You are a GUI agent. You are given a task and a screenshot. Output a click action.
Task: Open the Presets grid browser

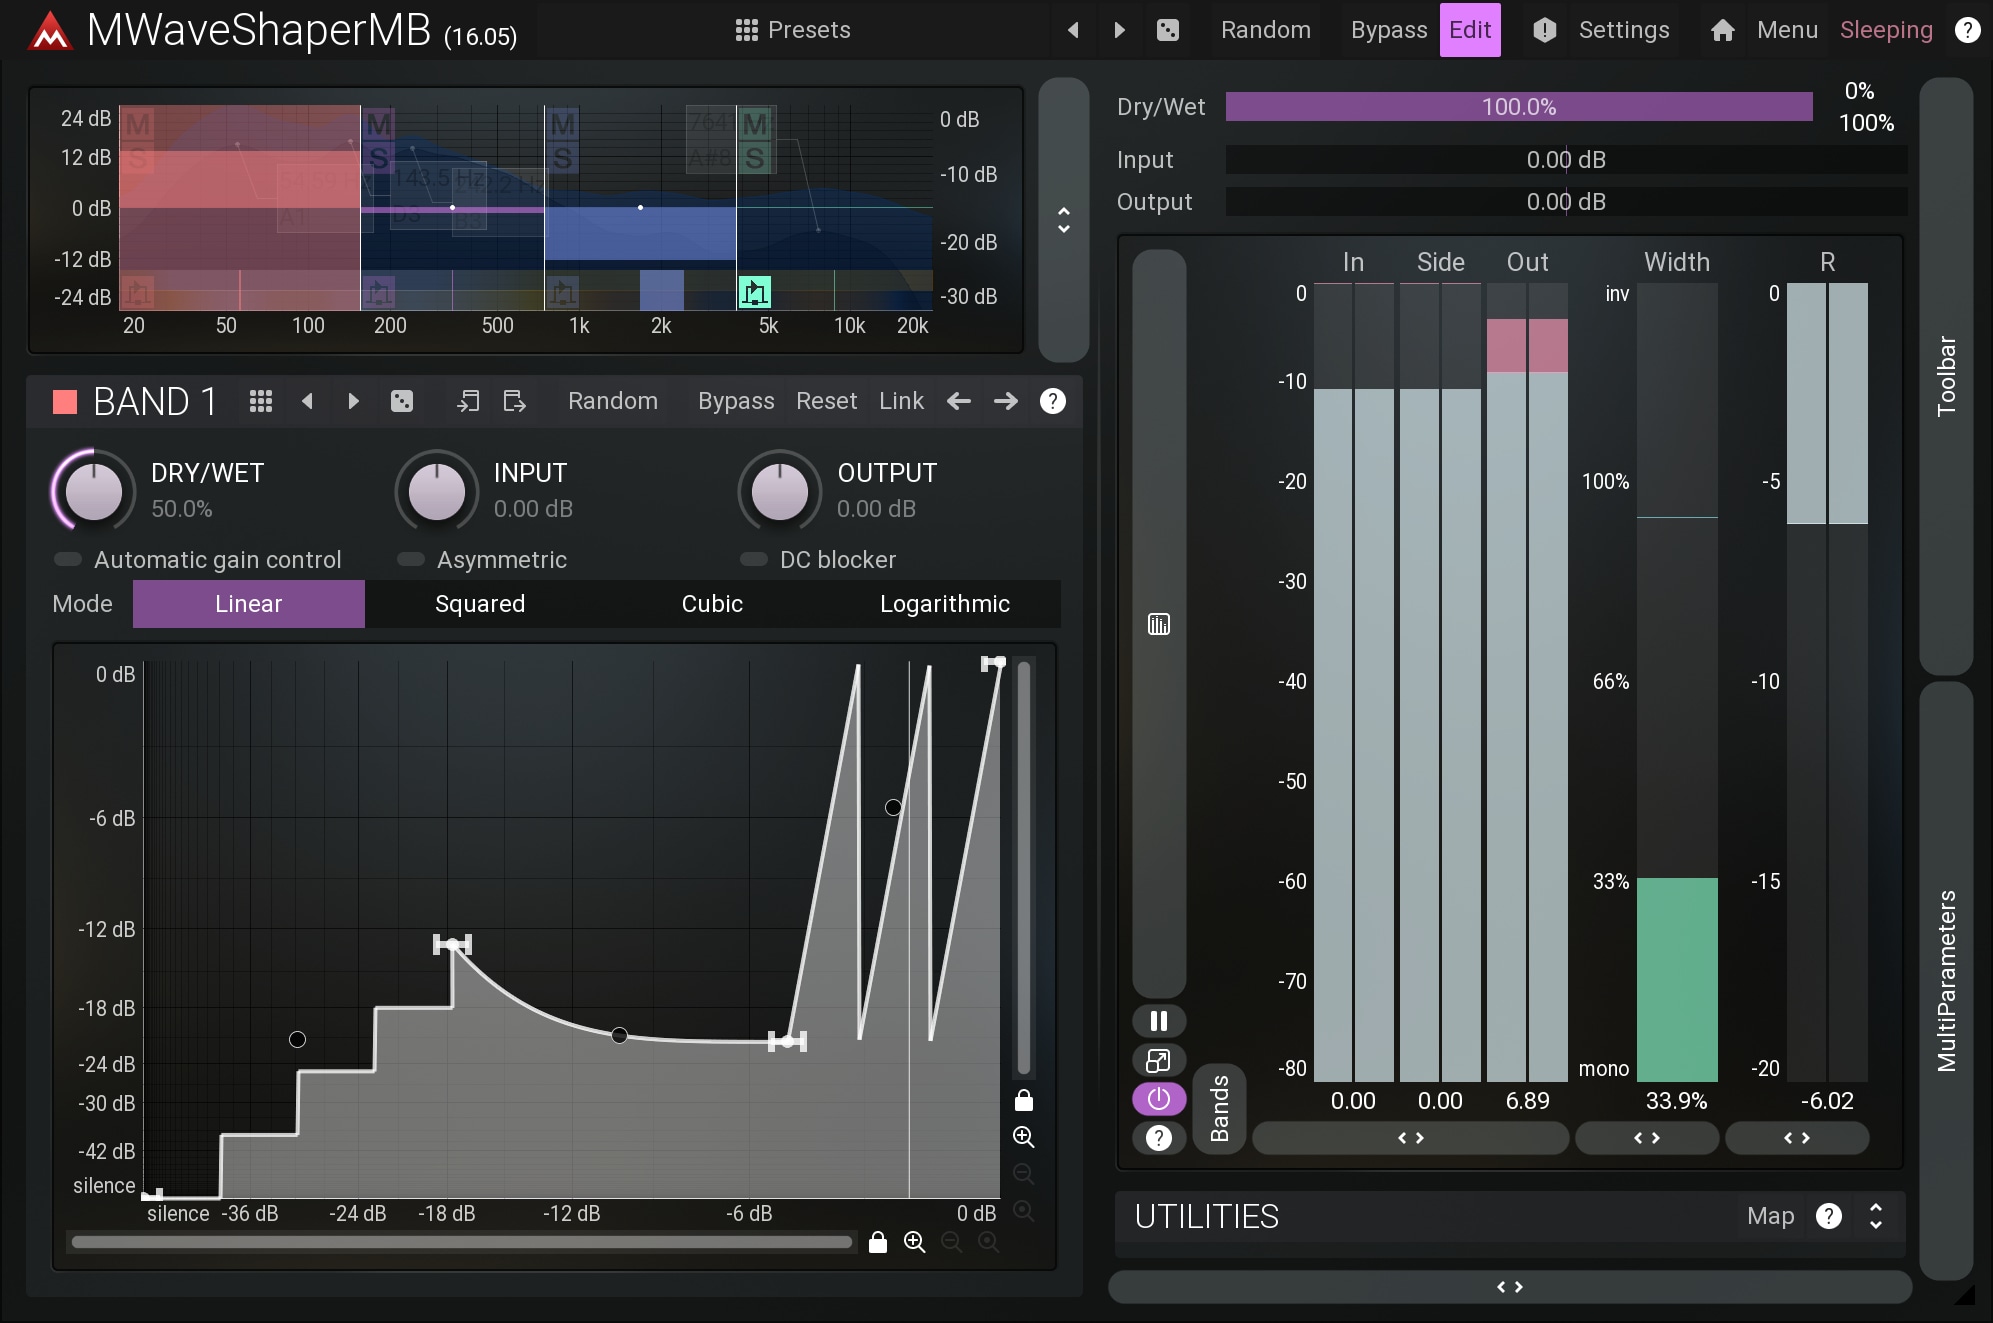click(792, 30)
